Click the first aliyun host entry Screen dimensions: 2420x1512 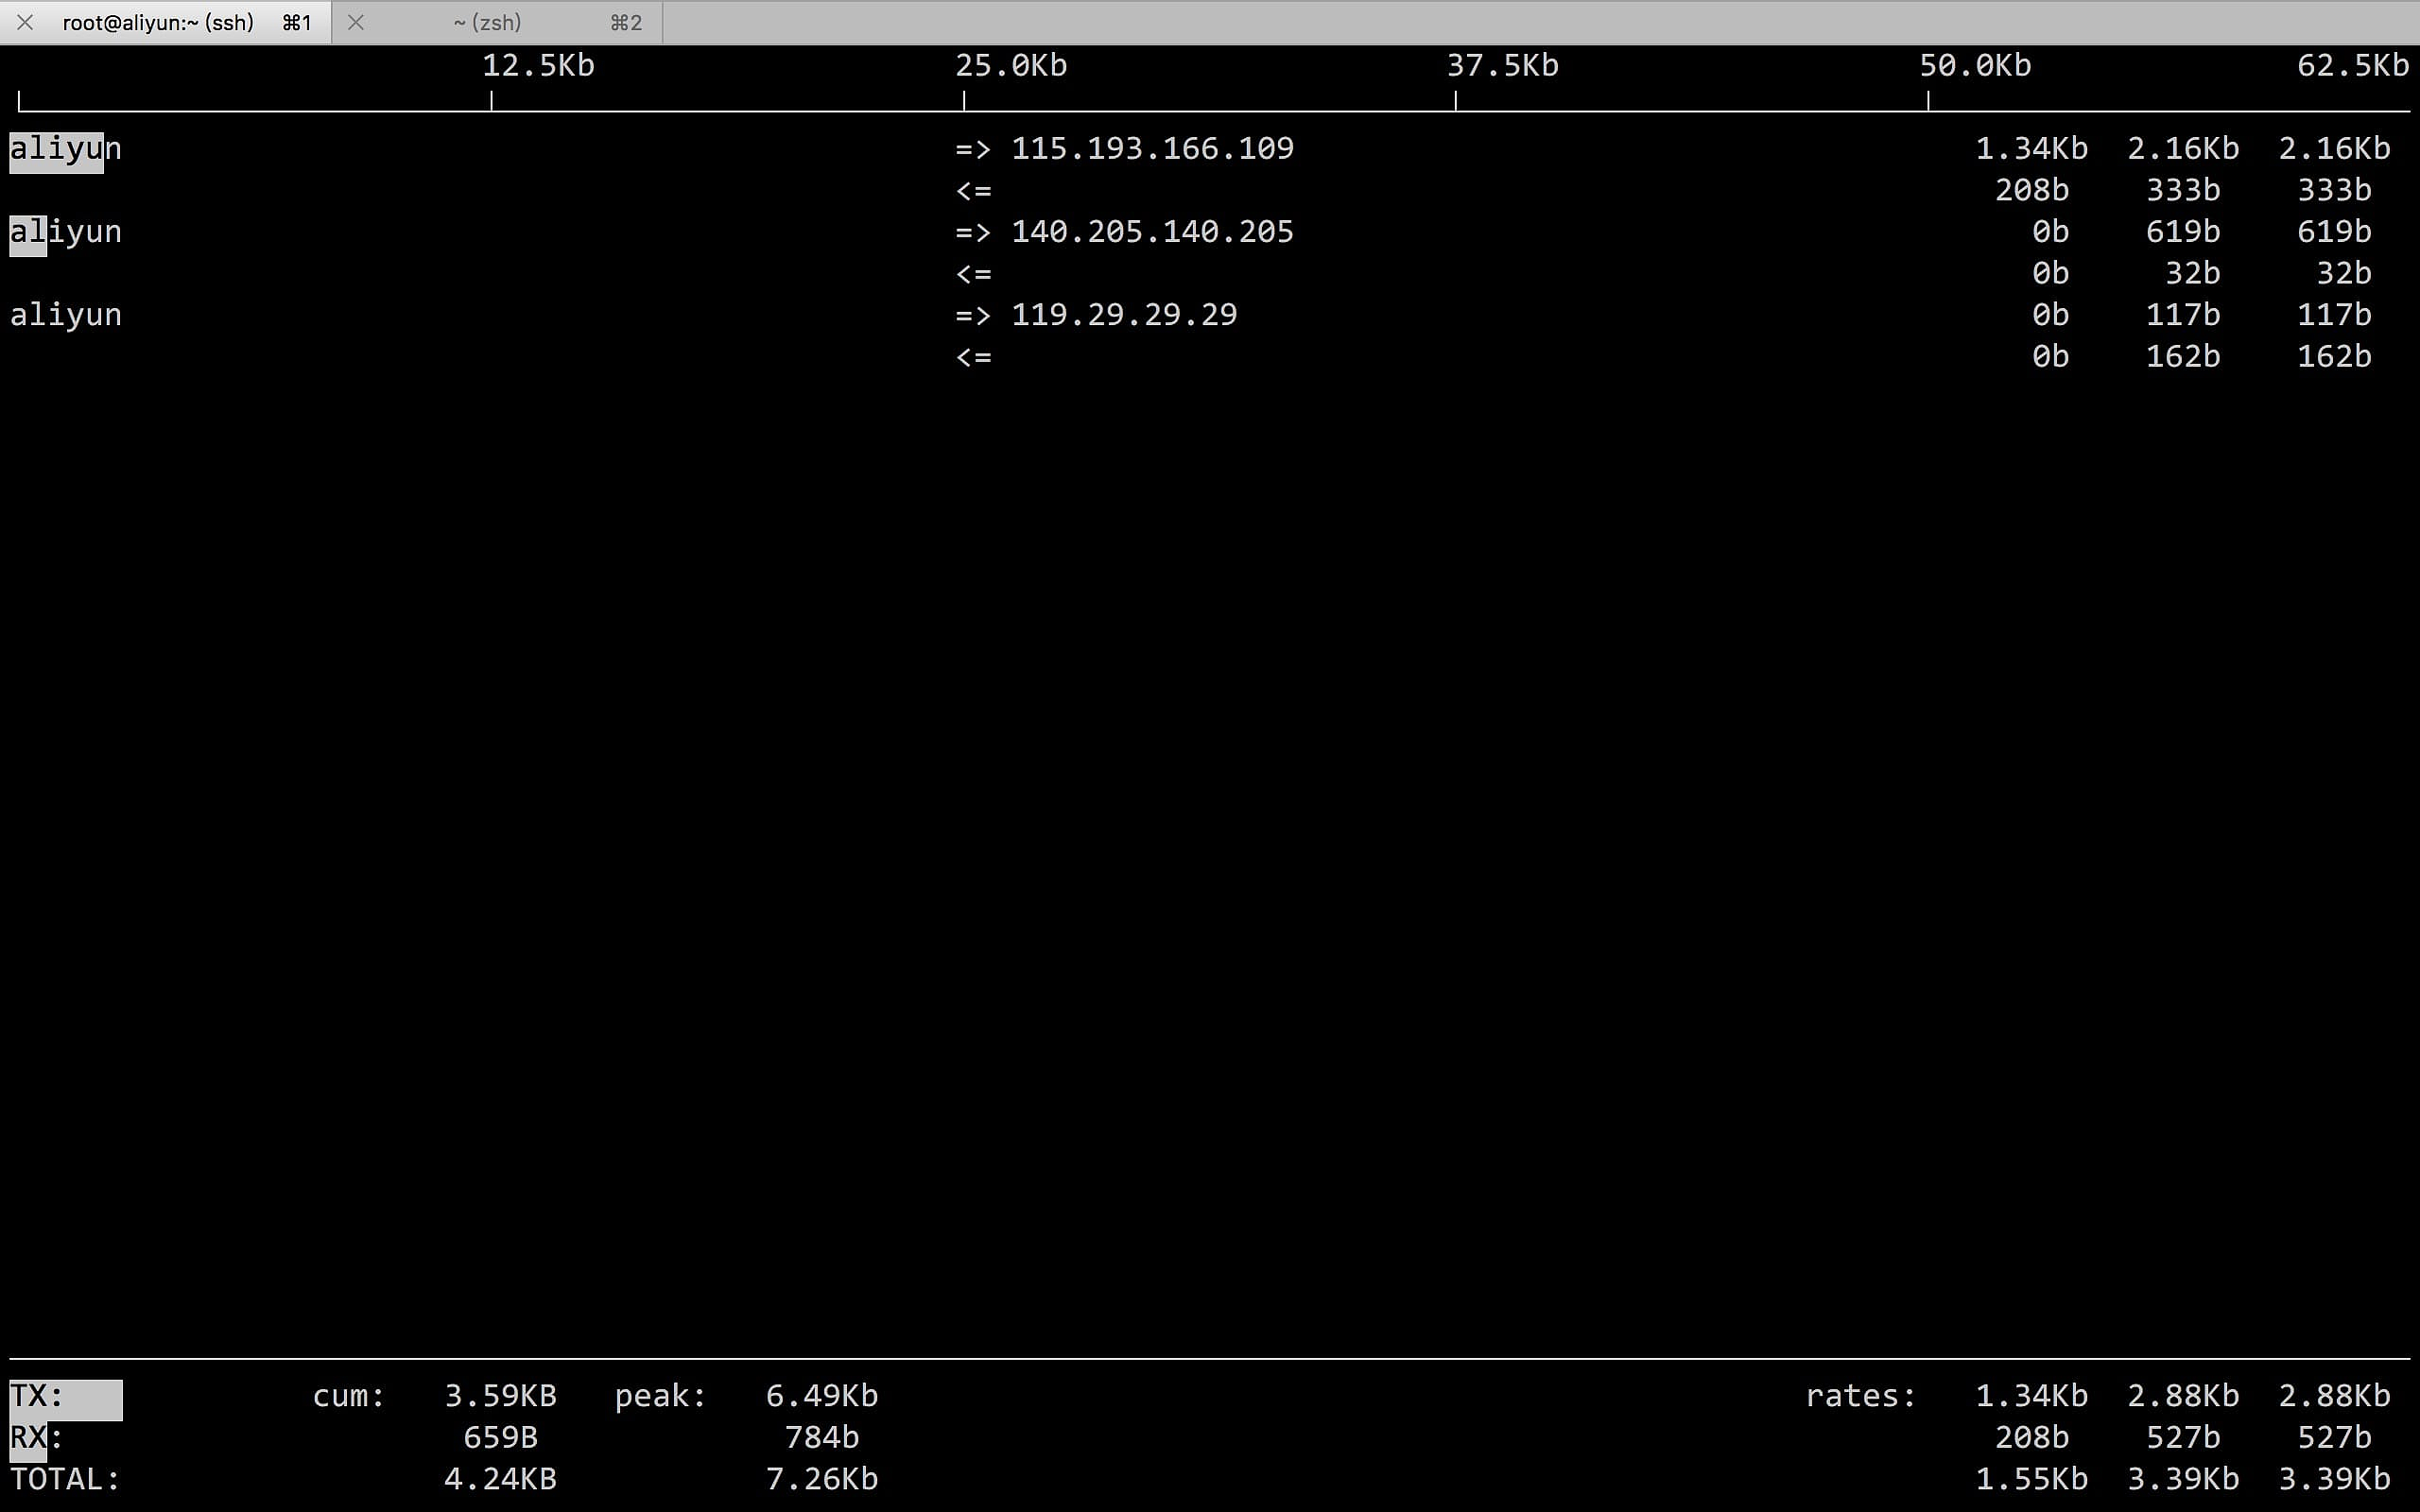click(x=65, y=148)
